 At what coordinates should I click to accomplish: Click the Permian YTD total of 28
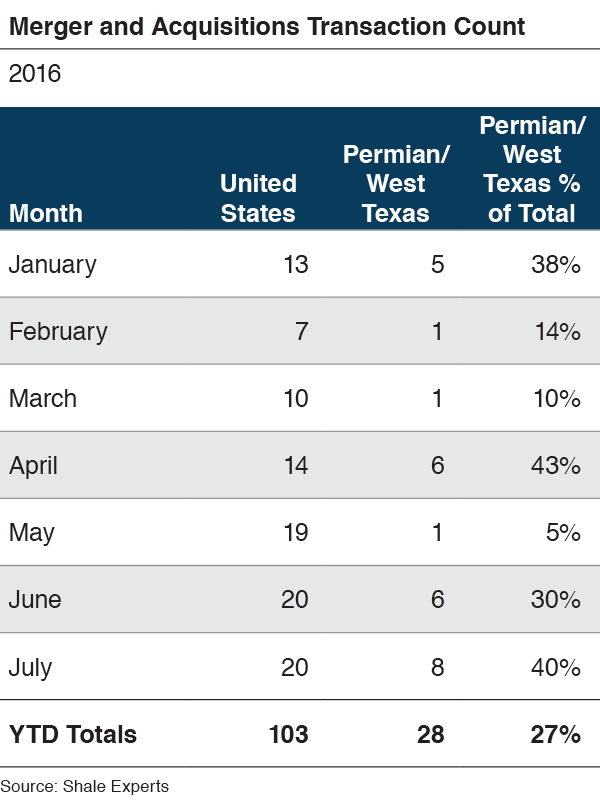coord(429,734)
